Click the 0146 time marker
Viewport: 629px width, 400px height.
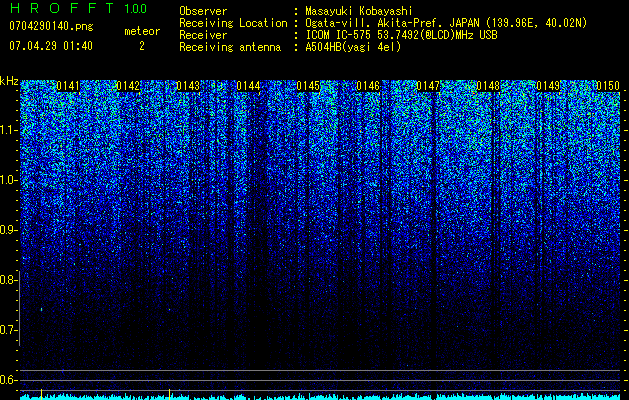(x=368, y=86)
